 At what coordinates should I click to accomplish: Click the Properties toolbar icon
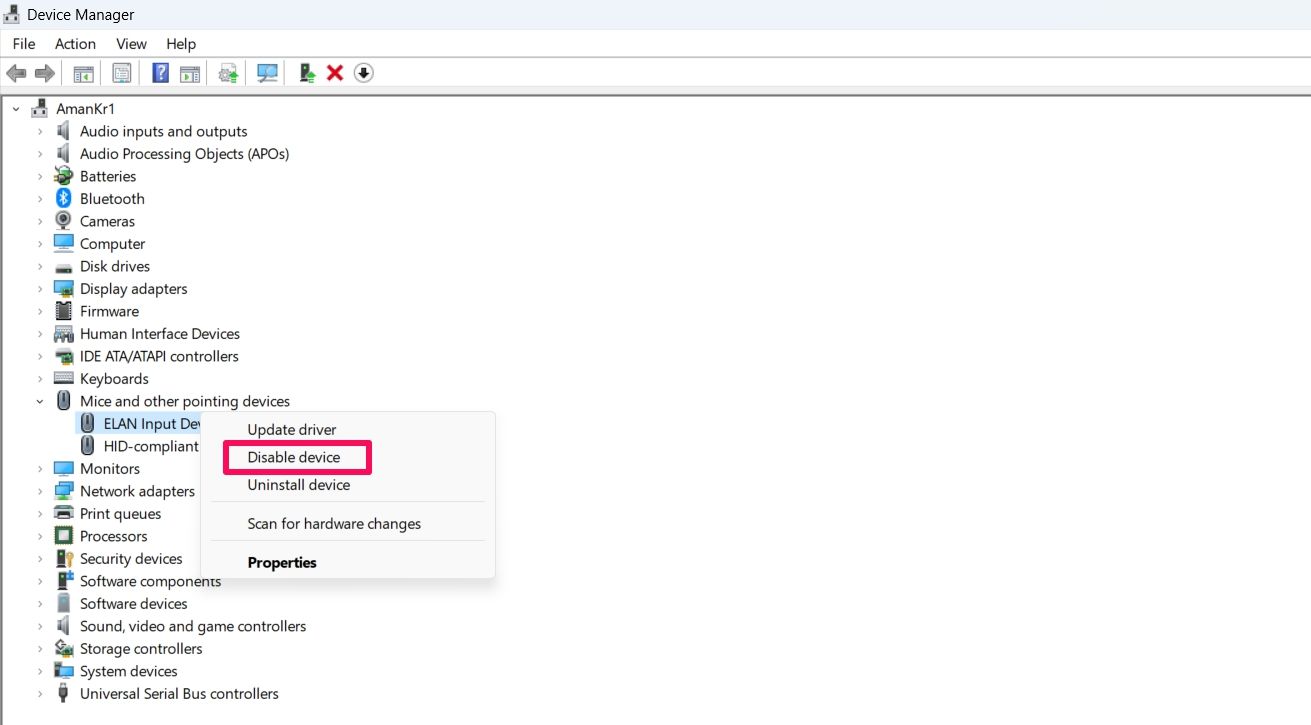click(x=121, y=72)
